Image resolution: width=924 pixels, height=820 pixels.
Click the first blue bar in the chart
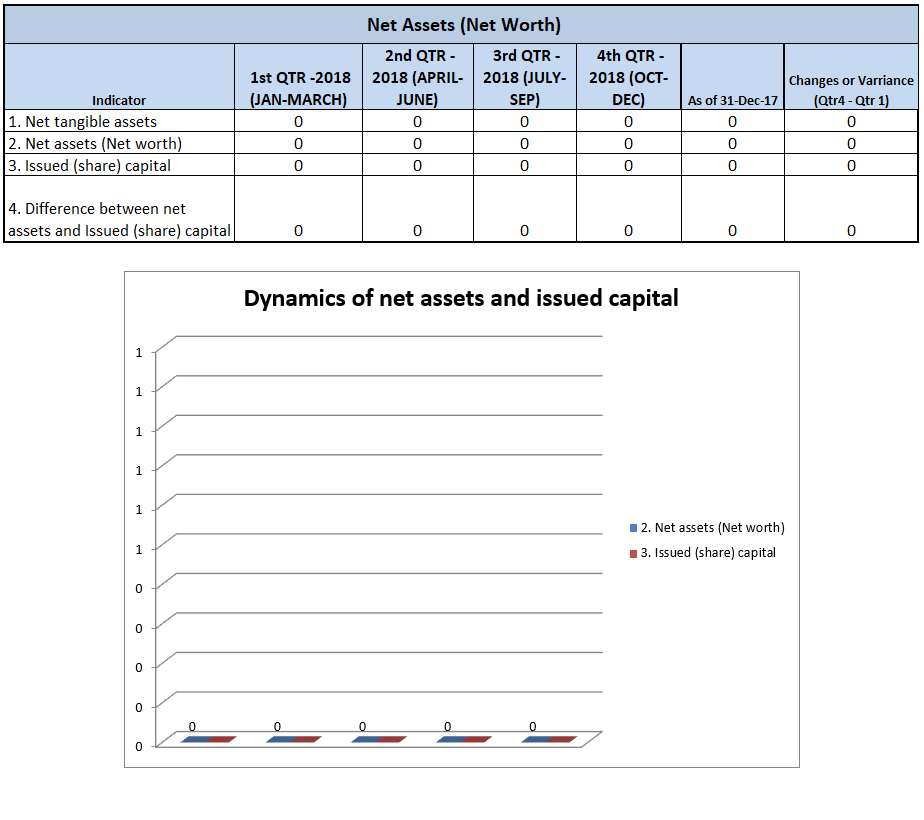196,739
